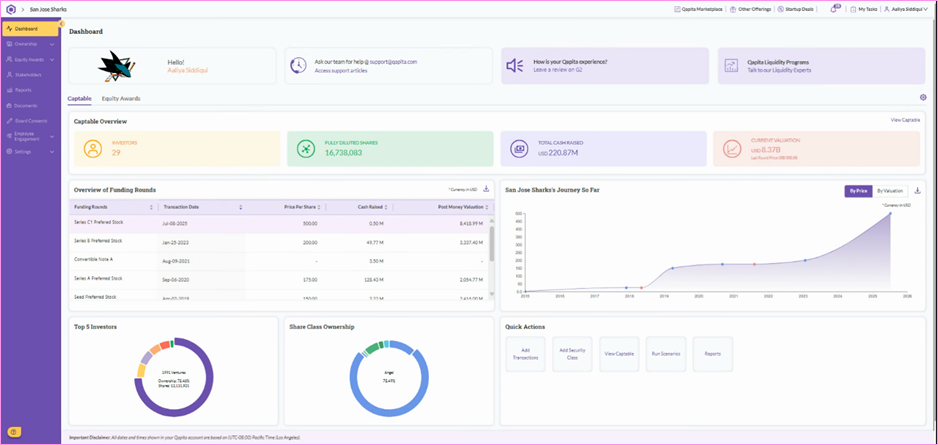Screen dimensions: 938x445
Task: Click Talk to our Liquidity Experts
Action: tap(779, 71)
